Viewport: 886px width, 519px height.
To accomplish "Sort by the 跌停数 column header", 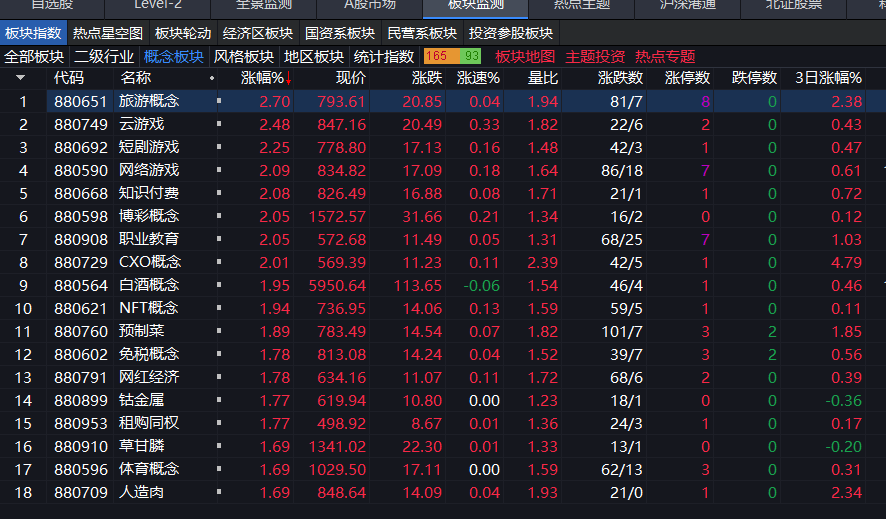I will 754,78.
